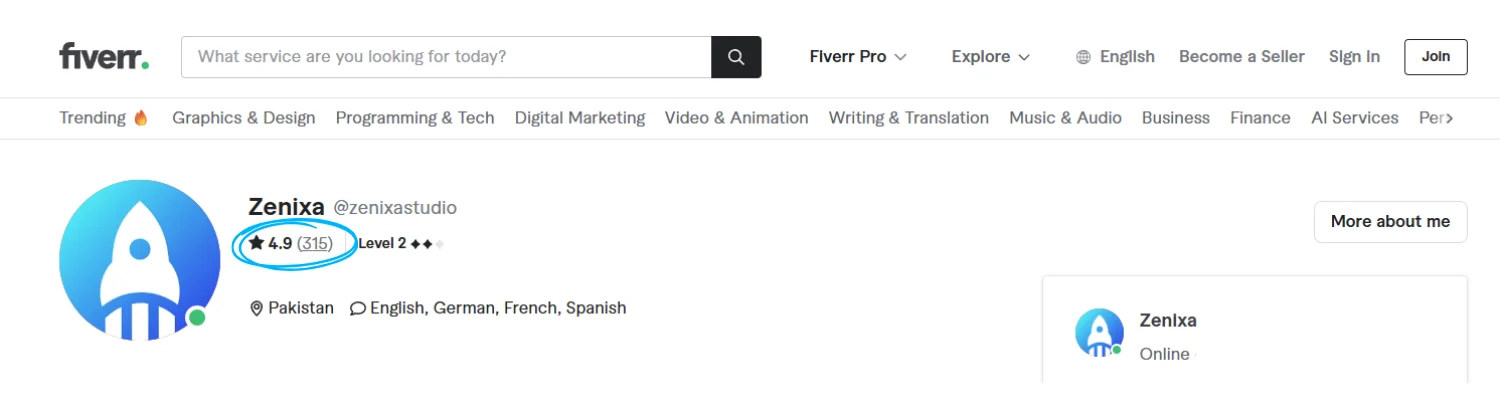Click the star rating icon
This screenshot has width=1500, height=400.
(257, 243)
